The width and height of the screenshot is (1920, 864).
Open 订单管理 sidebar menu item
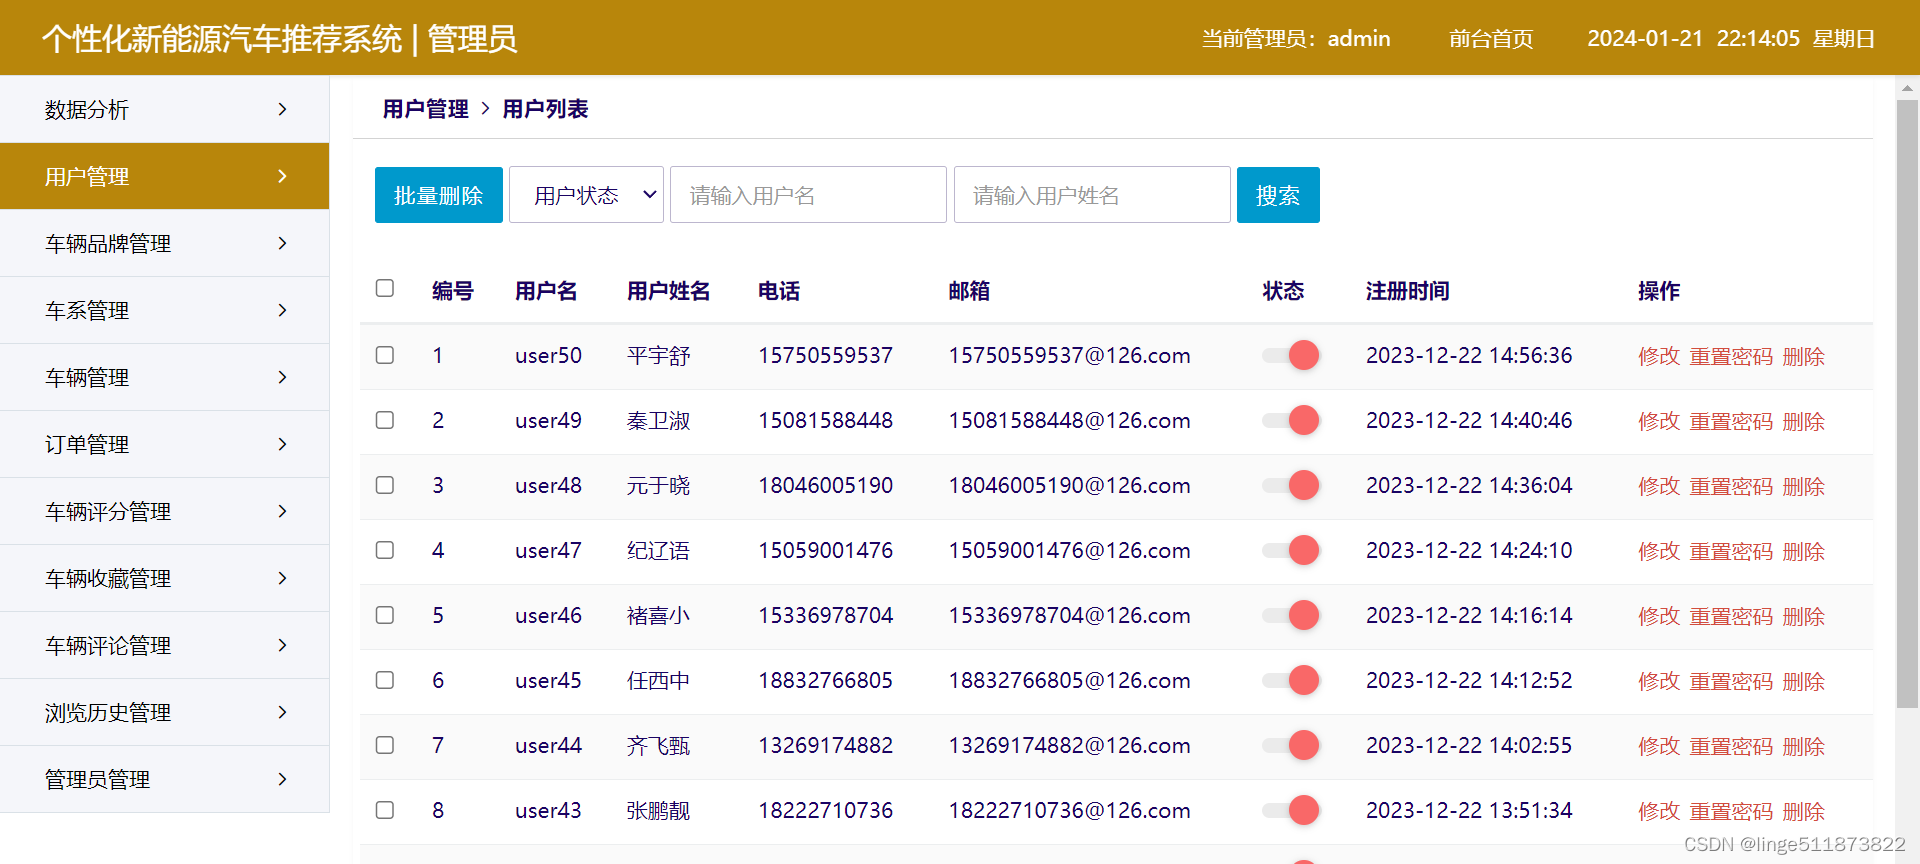164,444
